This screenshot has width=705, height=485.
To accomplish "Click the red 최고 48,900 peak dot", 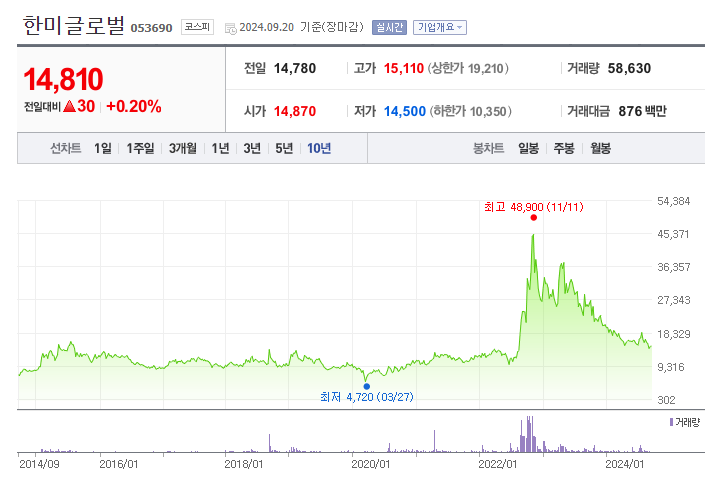I will coord(533,218).
